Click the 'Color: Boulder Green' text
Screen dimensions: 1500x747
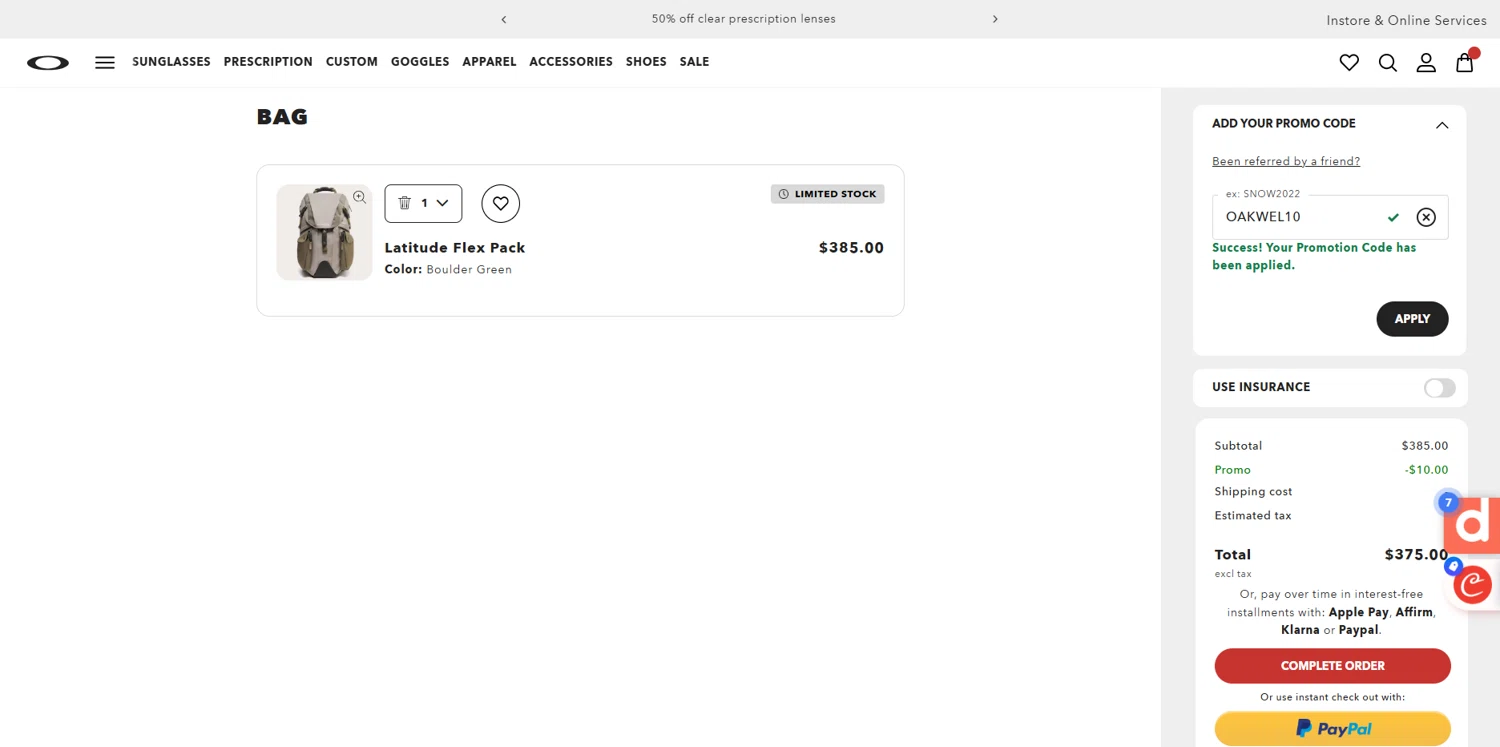[x=448, y=270]
